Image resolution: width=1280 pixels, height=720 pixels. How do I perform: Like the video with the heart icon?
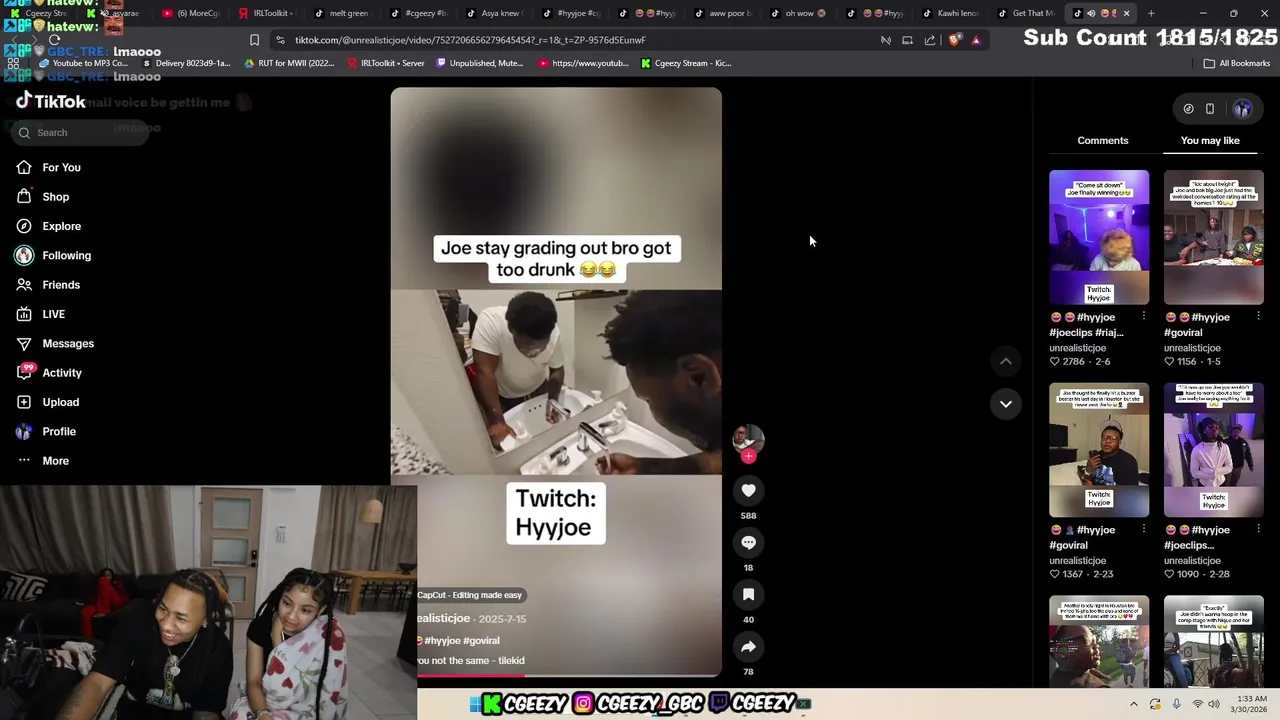click(x=748, y=490)
